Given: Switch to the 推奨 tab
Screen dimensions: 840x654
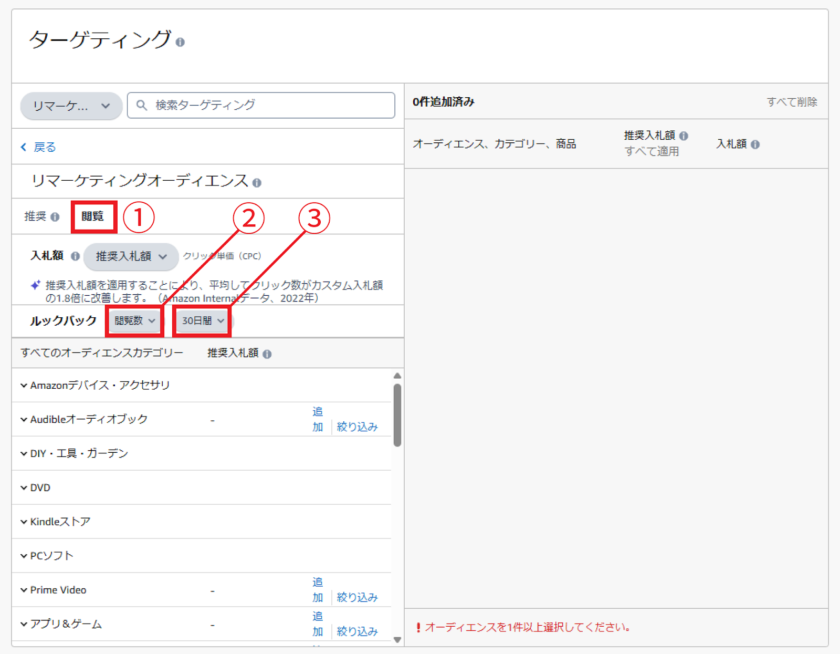Looking at the screenshot, I should click(36, 216).
